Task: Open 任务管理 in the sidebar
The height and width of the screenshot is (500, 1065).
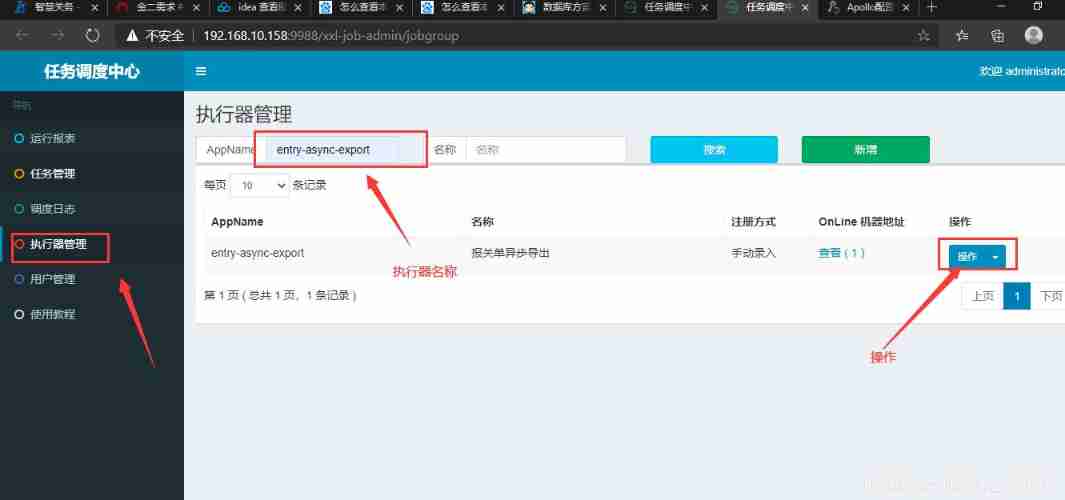Action: click(x=53, y=174)
